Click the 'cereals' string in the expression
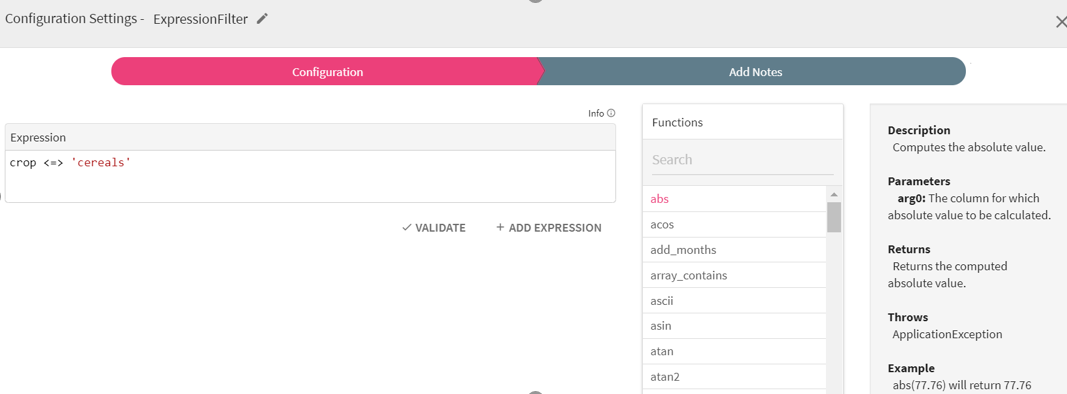 (100, 163)
